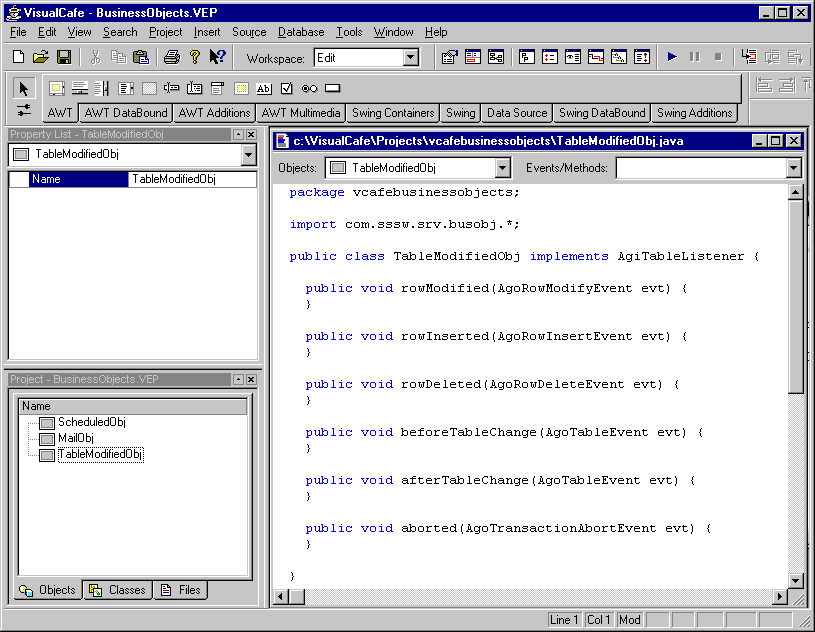Open the Search menu
The height and width of the screenshot is (632, 815).
[x=120, y=32]
